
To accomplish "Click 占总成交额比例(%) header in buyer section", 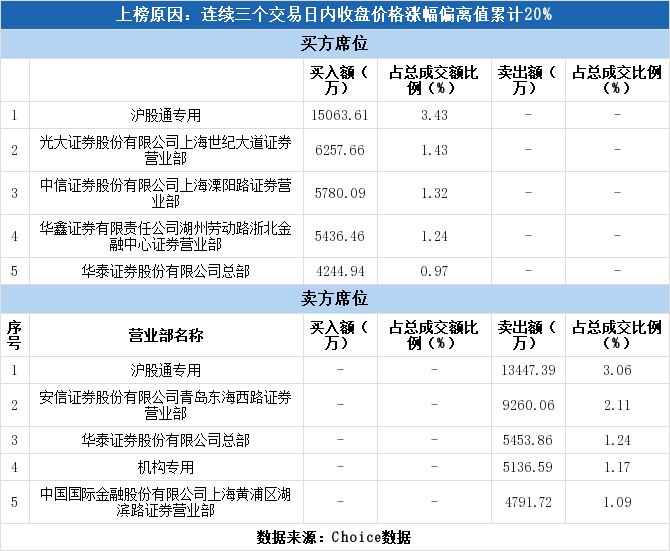I will 434,80.
